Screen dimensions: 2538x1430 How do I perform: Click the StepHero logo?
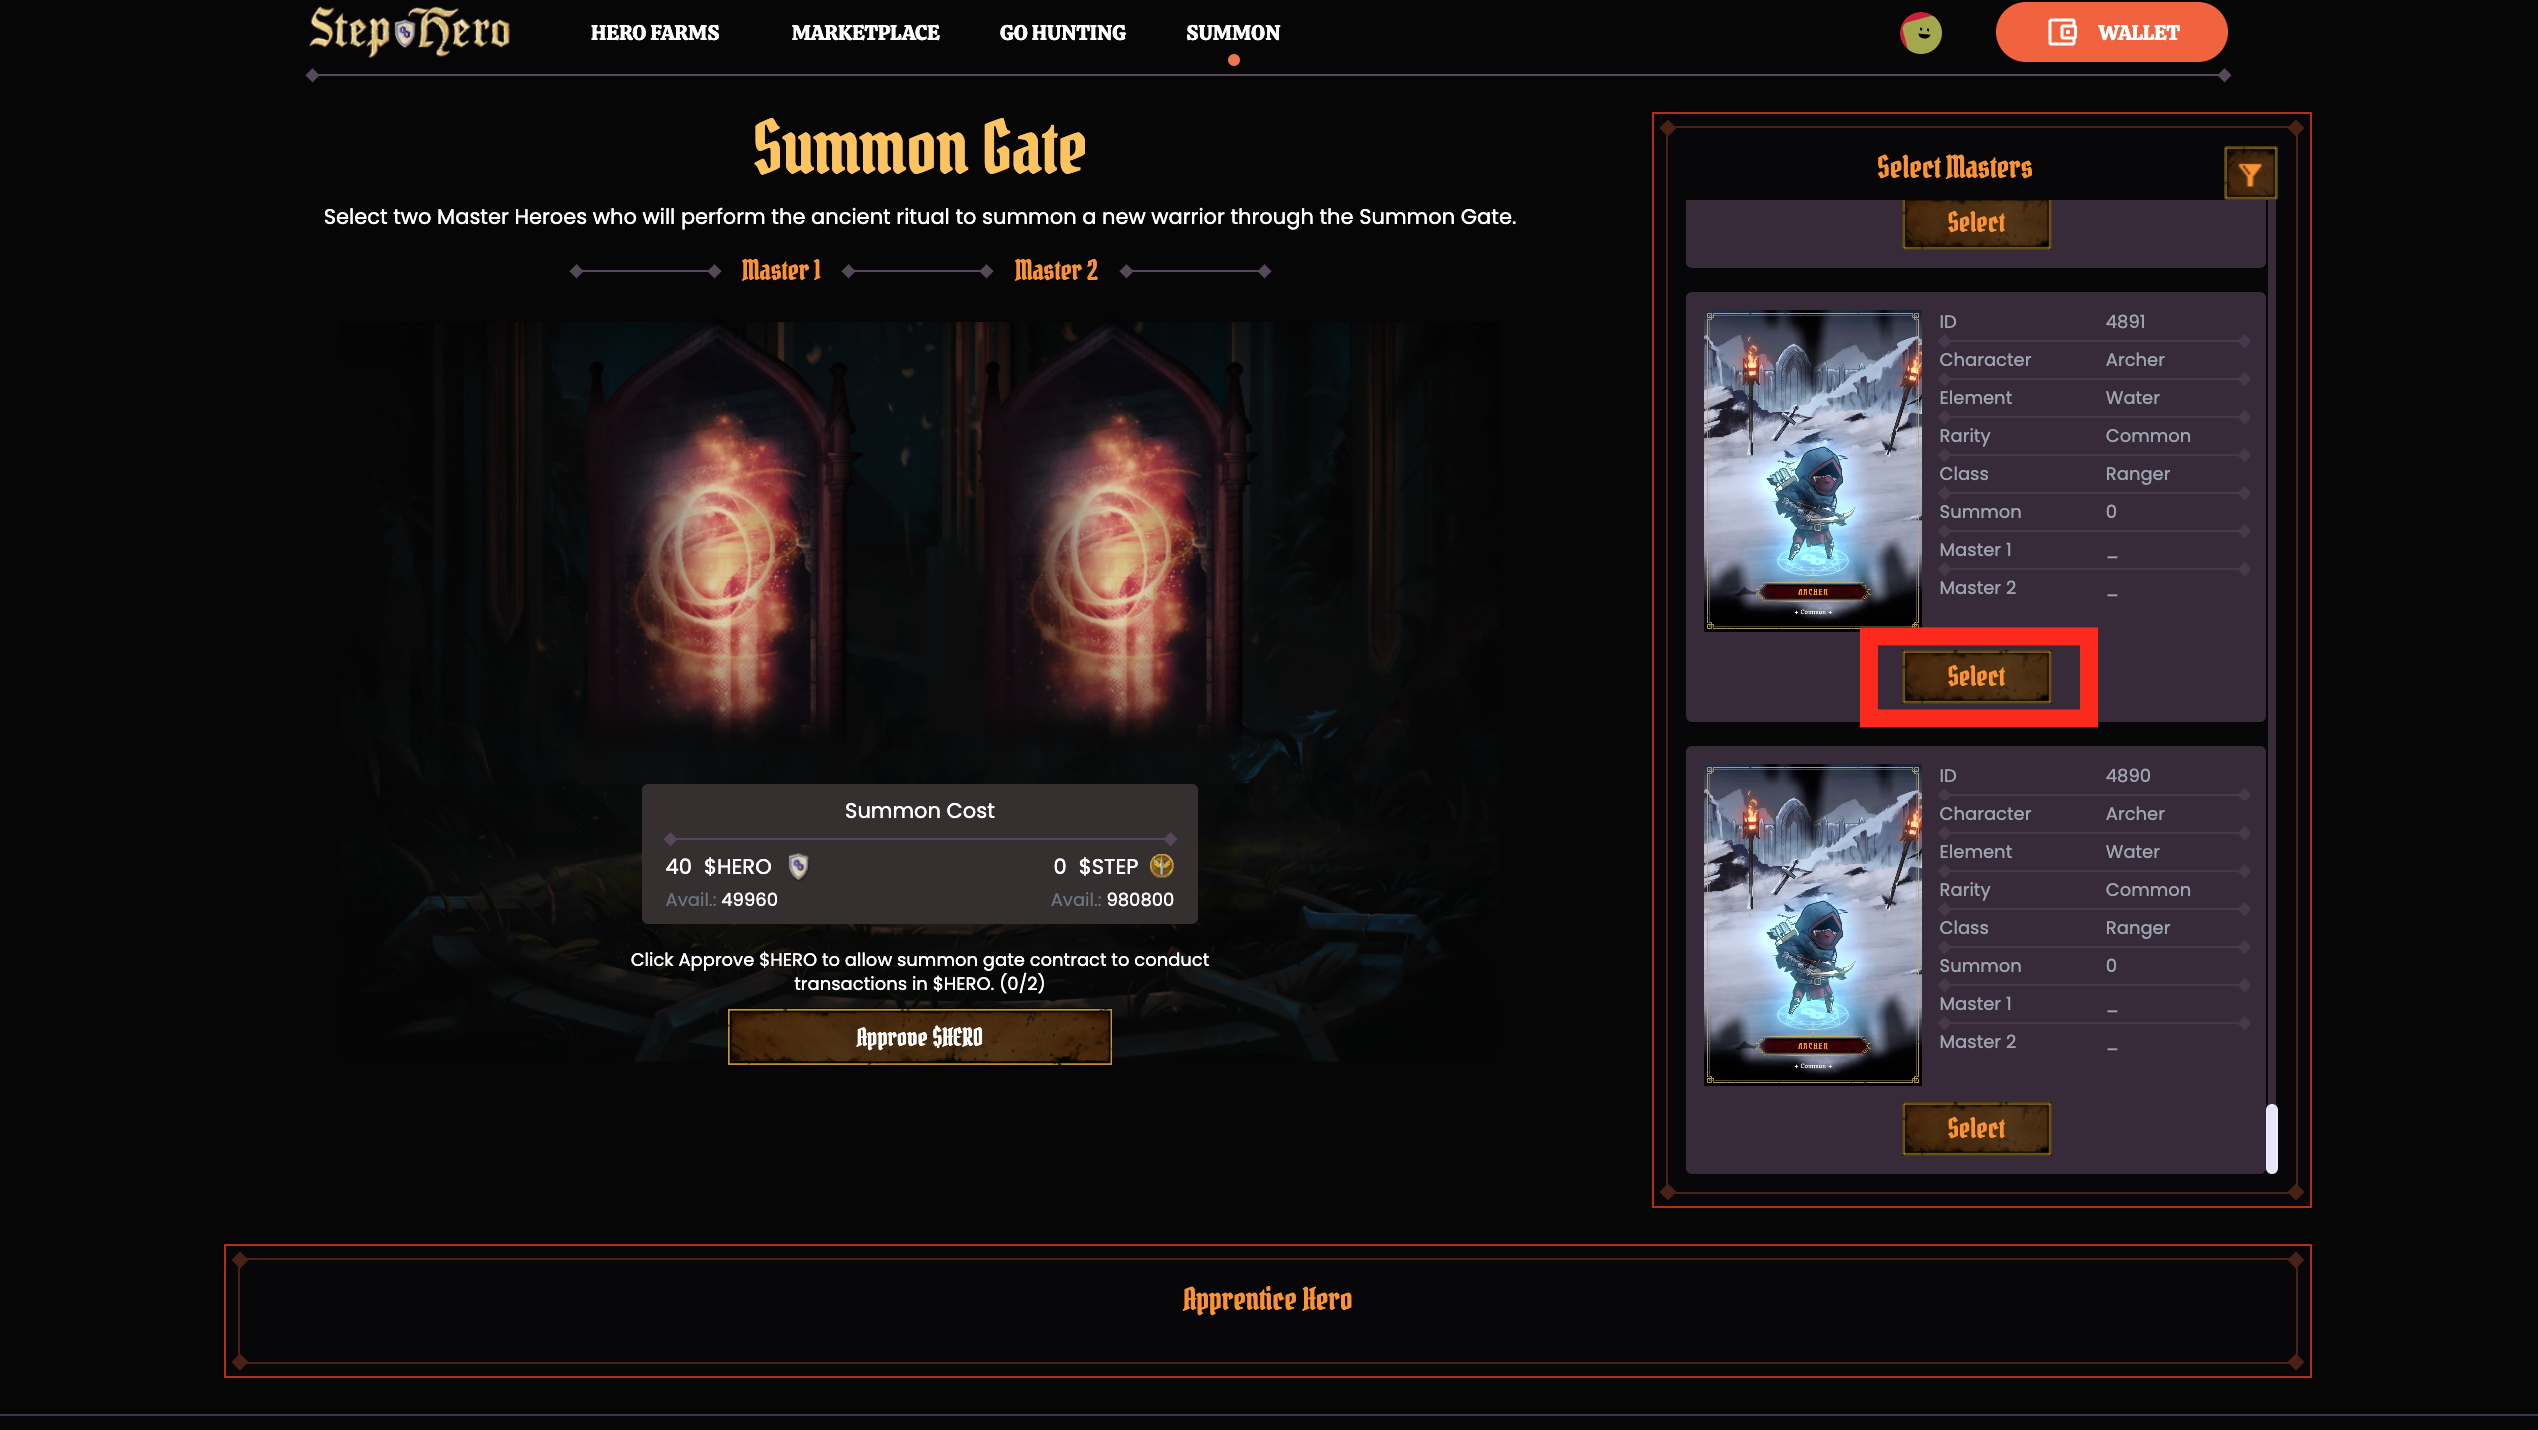click(410, 31)
